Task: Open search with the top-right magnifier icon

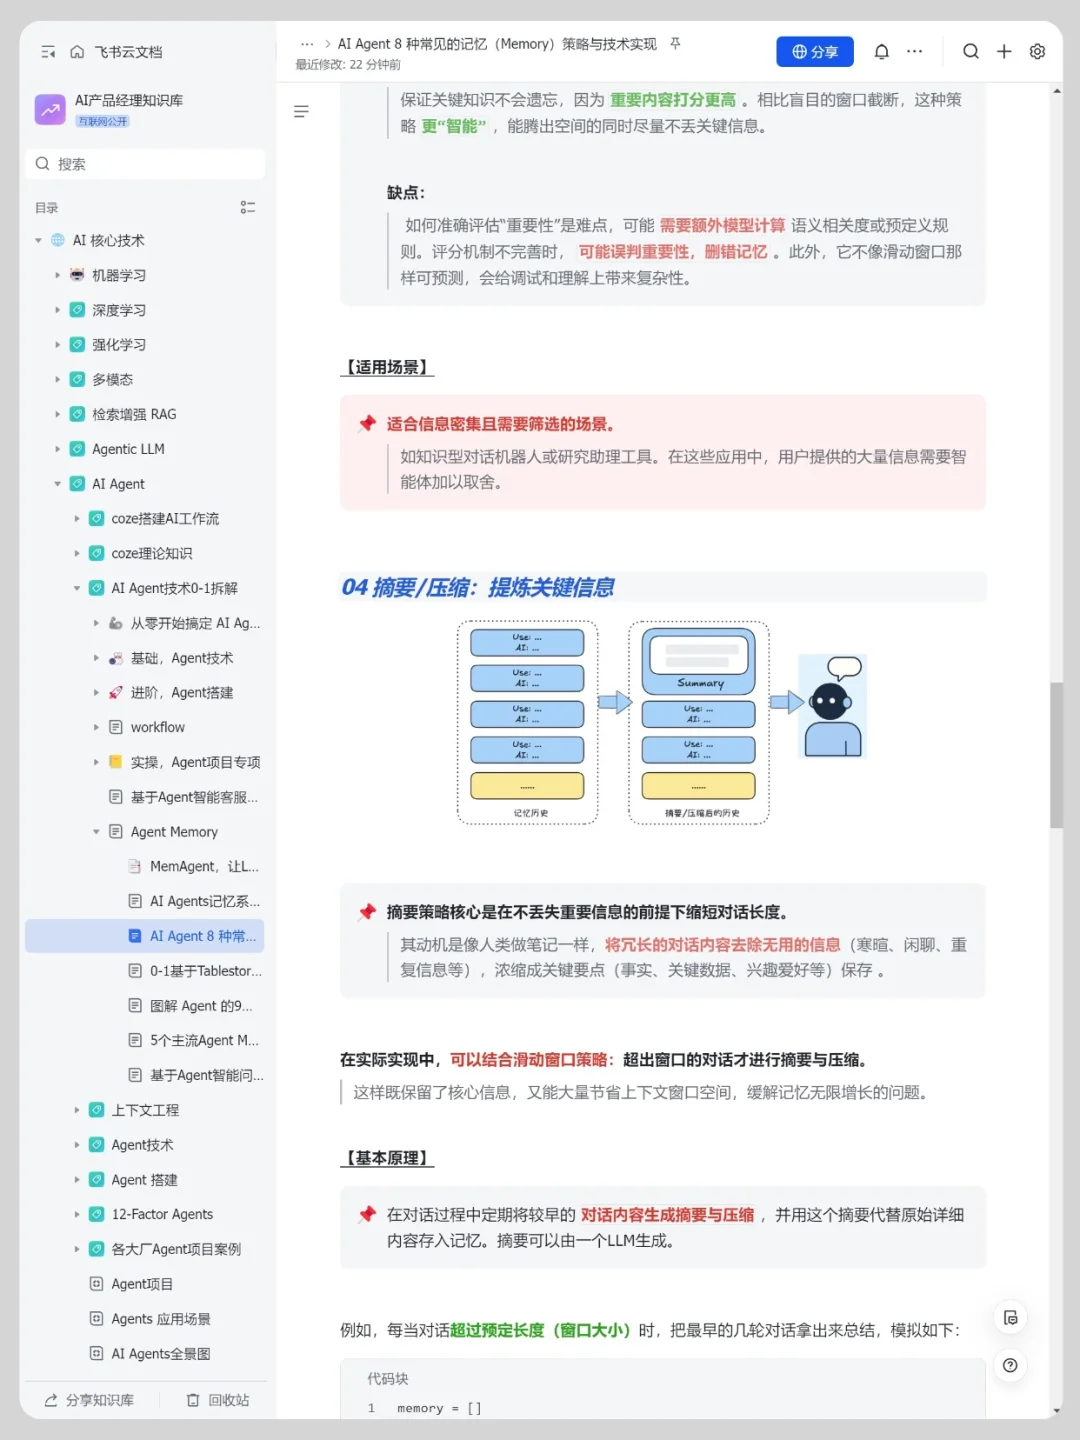Action: pos(970,52)
